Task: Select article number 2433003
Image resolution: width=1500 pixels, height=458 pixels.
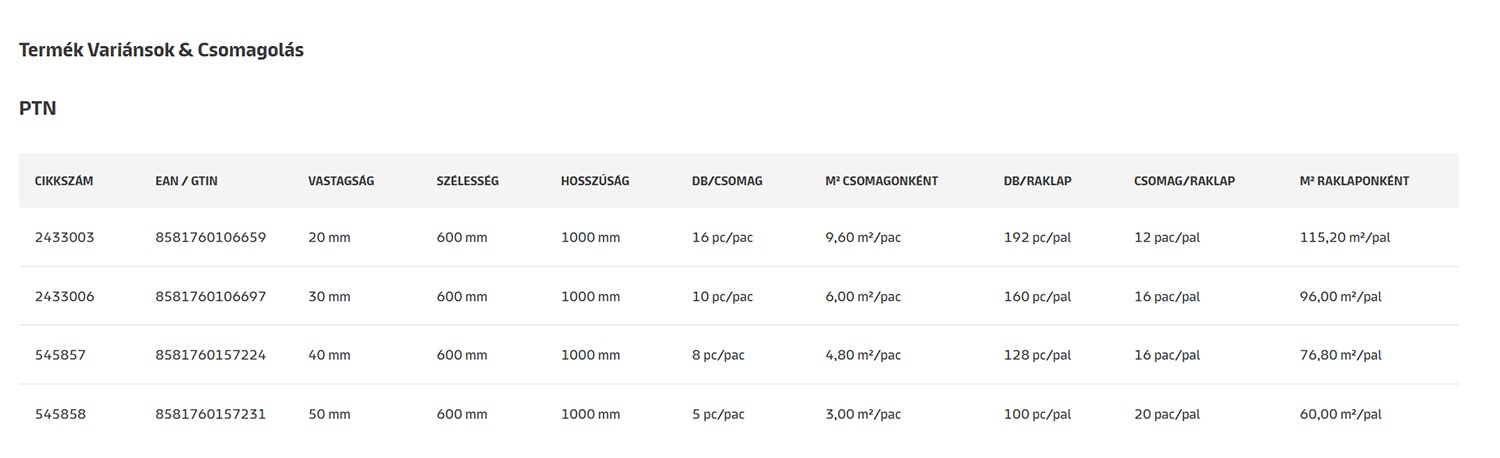Action: (64, 238)
